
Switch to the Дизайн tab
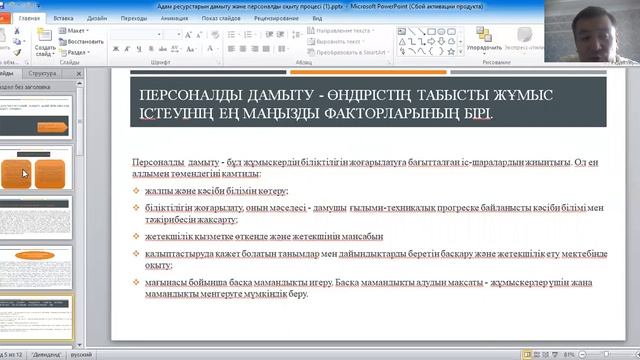[97, 18]
